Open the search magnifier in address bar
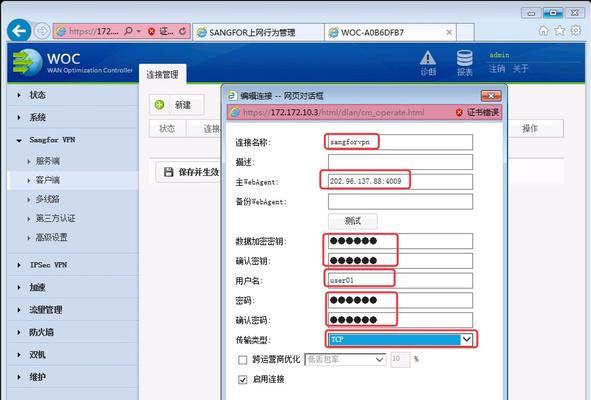Screen dimensions: 591x400 (129, 31)
